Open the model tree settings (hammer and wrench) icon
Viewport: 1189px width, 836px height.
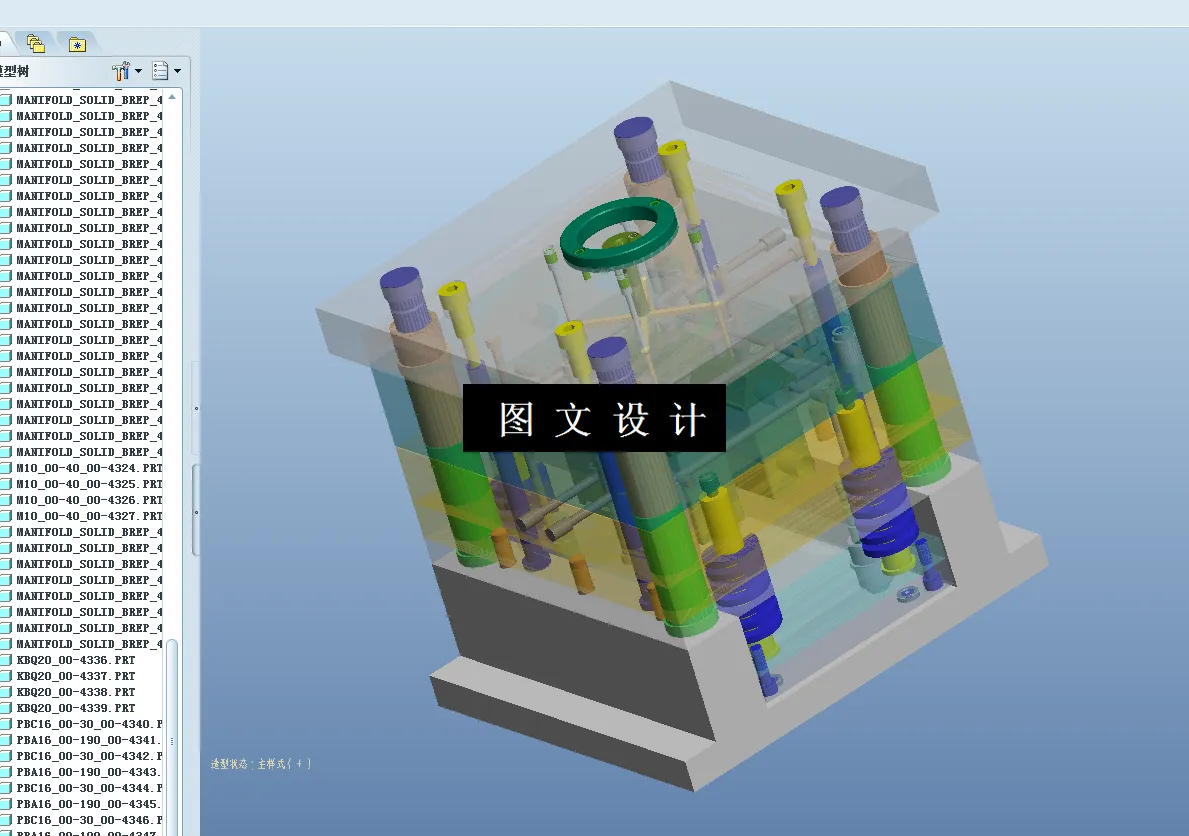pyautogui.click(x=121, y=70)
